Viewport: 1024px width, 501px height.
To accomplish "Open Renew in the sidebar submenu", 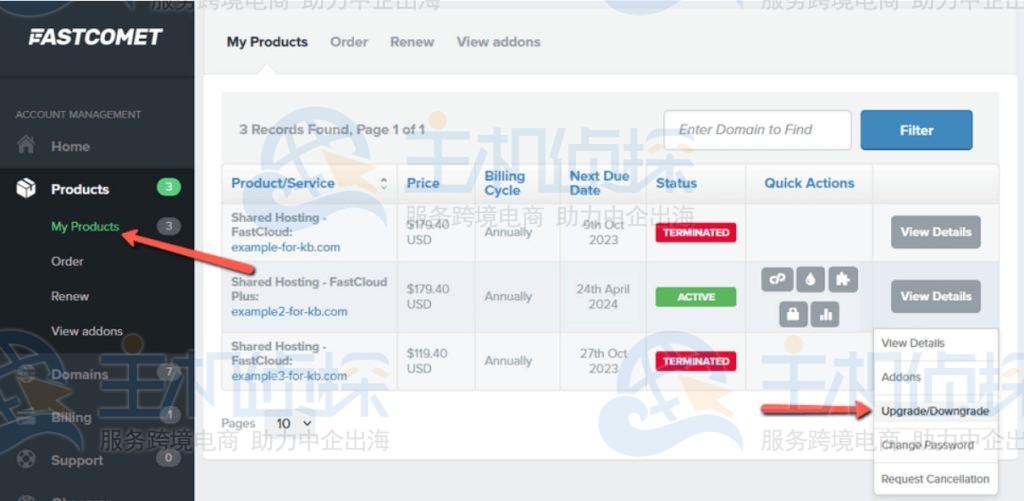I will (70, 296).
